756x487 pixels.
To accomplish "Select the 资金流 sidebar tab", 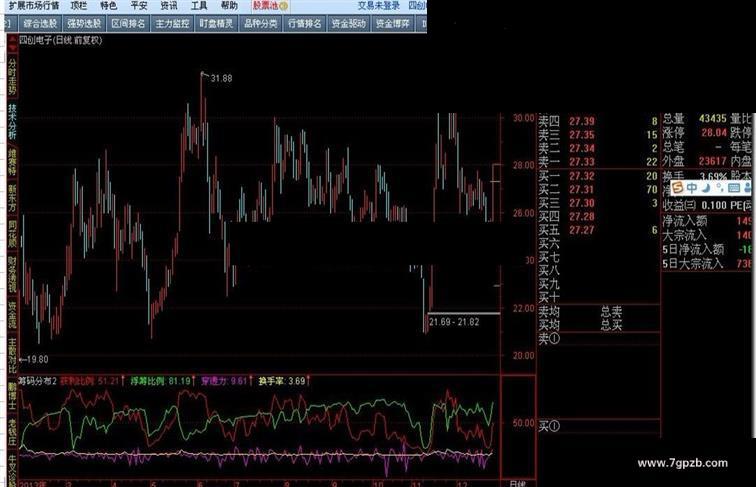I will tap(12, 315).
